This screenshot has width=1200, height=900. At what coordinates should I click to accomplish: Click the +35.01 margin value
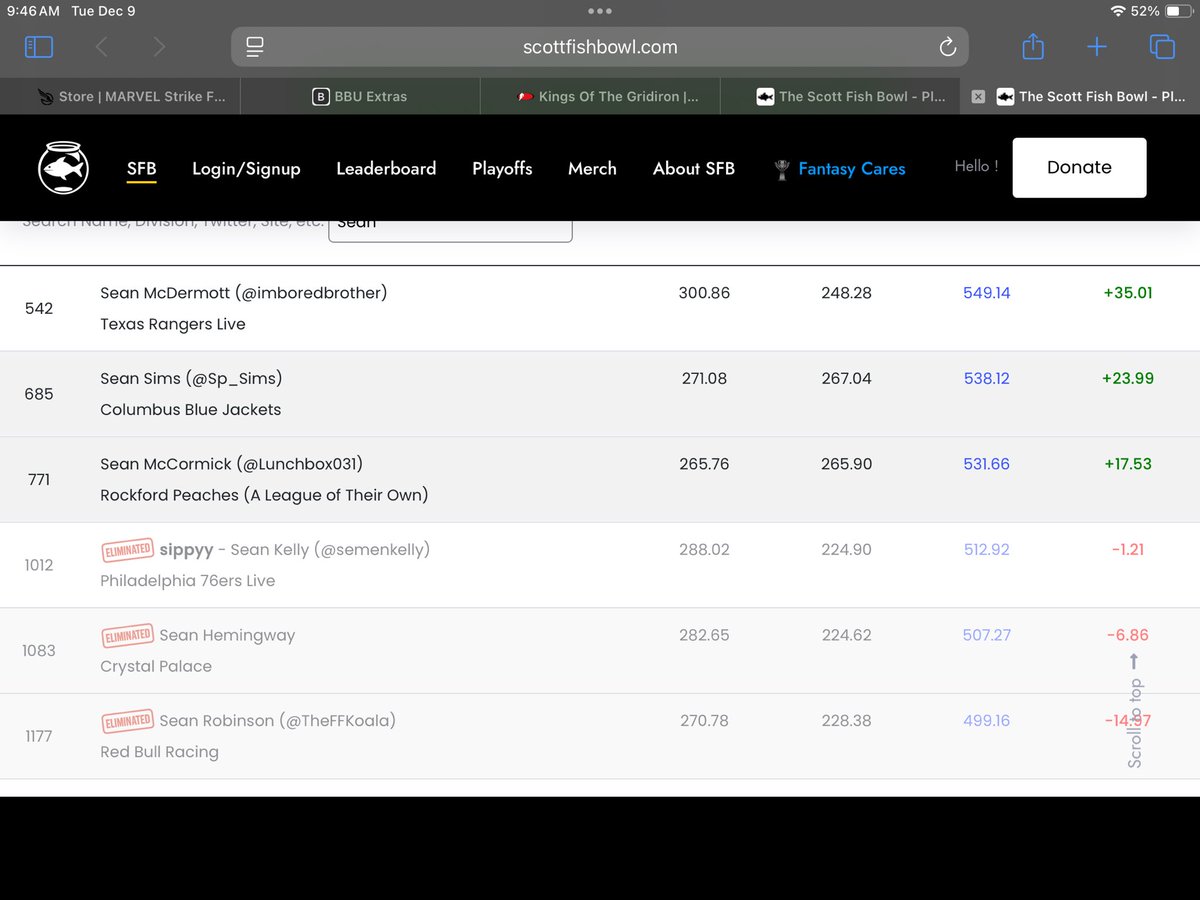coord(1128,293)
